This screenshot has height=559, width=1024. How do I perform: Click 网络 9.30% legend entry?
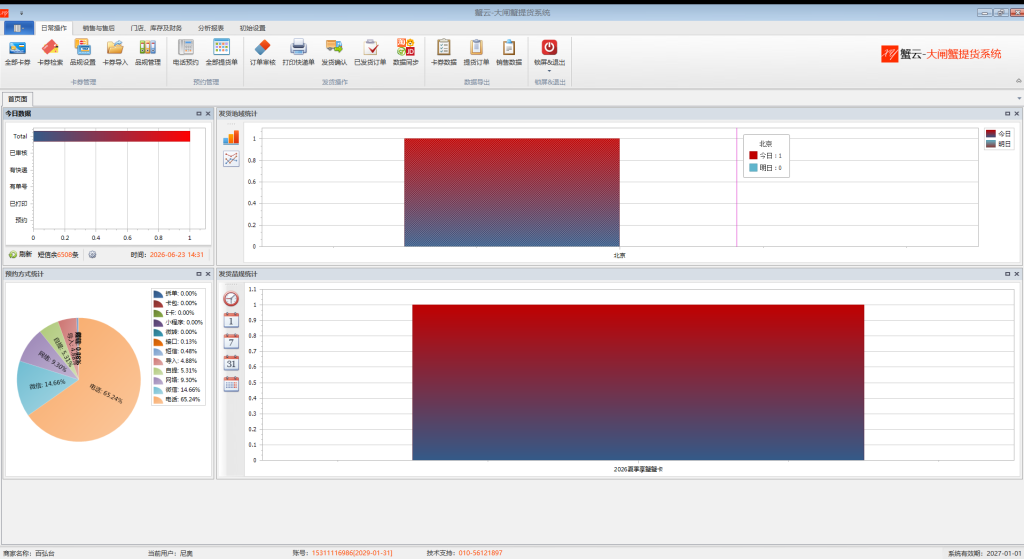pyautogui.click(x=177, y=380)
